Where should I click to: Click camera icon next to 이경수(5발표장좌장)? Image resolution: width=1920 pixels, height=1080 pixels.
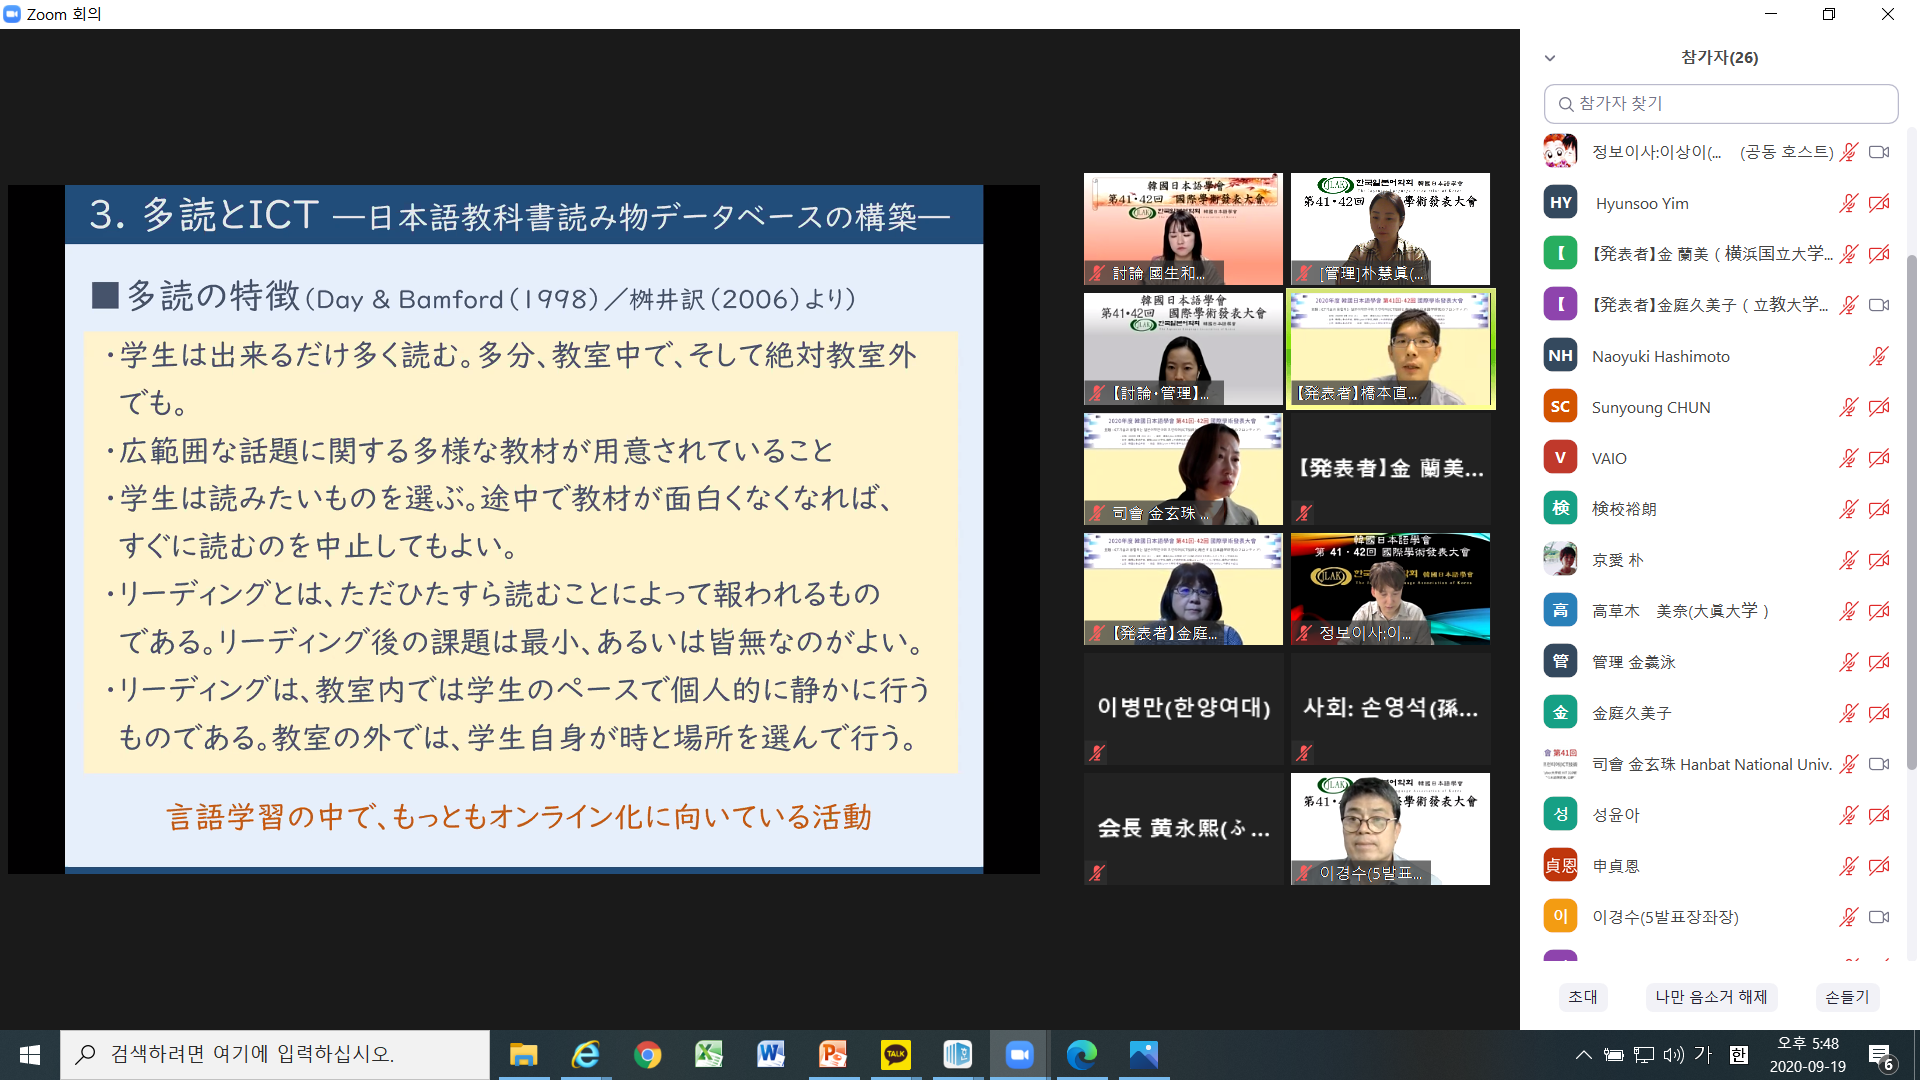[x=1879, y=917]
